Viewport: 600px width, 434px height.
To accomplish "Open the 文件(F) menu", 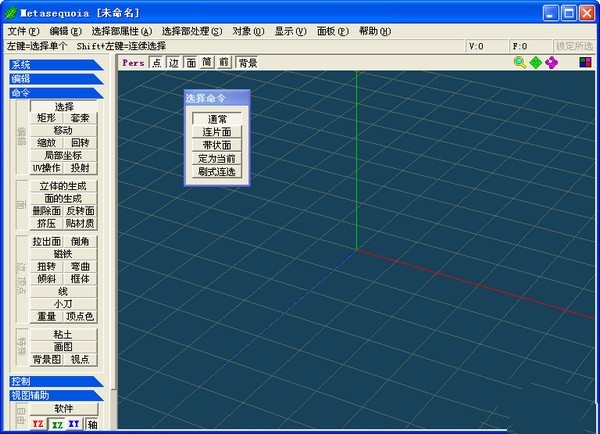I will (x=23, y=31).
